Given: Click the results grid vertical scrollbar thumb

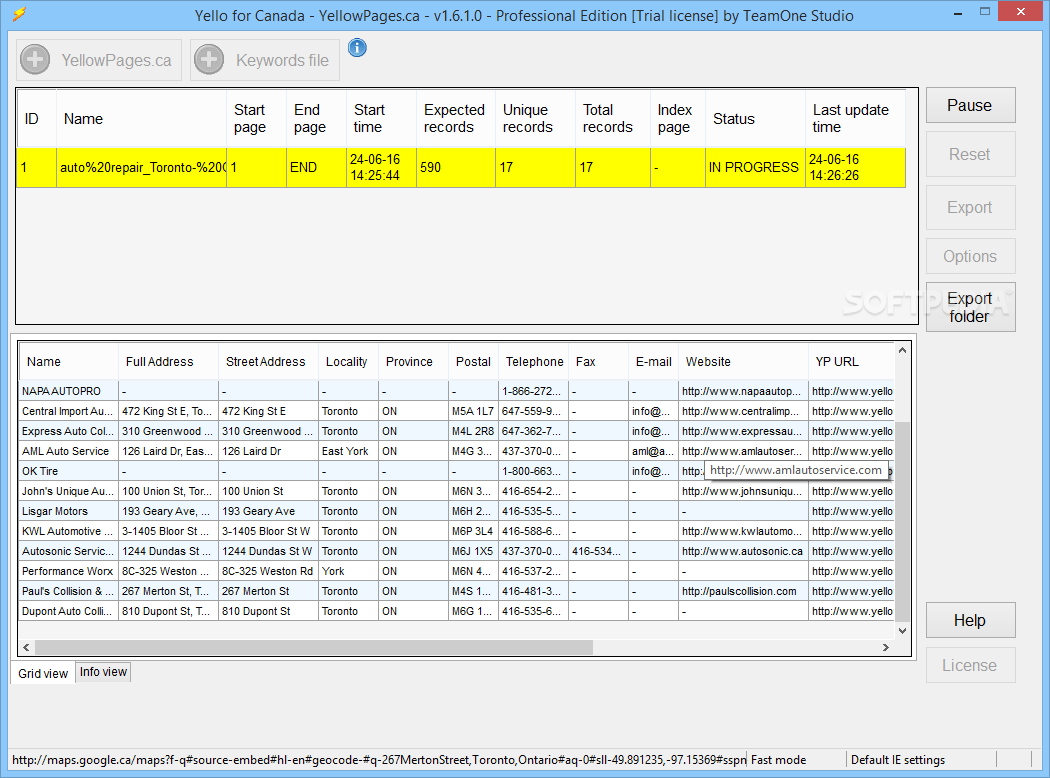Looking at the screenshot, I should pyautogui.click(x=903, y=521).
